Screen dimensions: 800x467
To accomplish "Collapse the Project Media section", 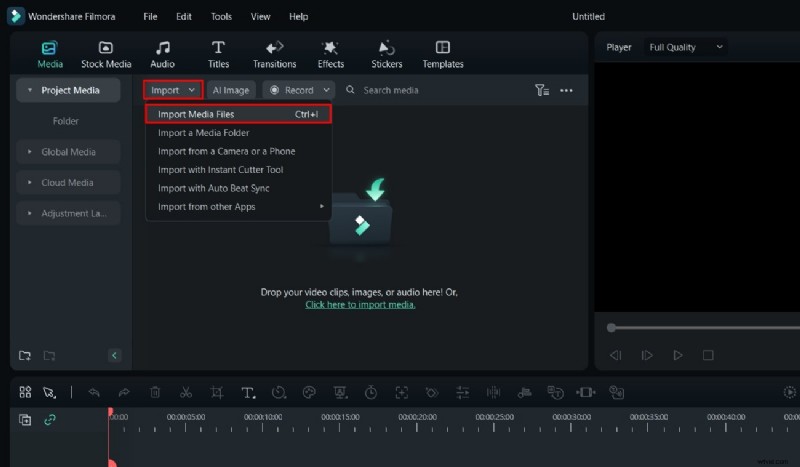I will point(30,90).
